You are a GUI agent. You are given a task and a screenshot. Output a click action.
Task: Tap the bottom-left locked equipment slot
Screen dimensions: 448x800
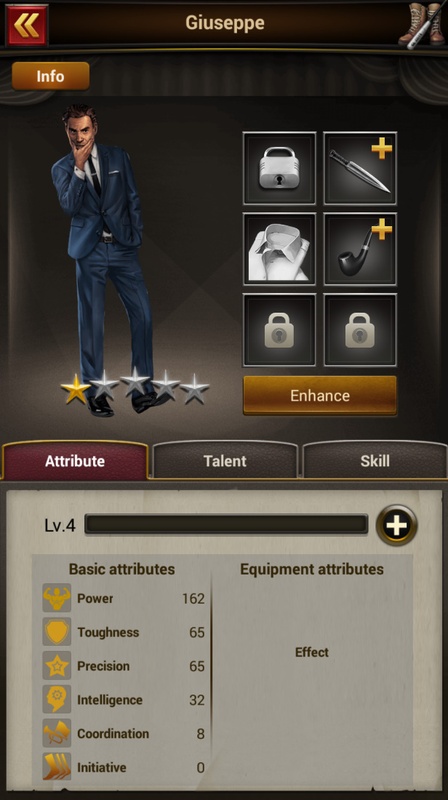[x=279, y=330]
